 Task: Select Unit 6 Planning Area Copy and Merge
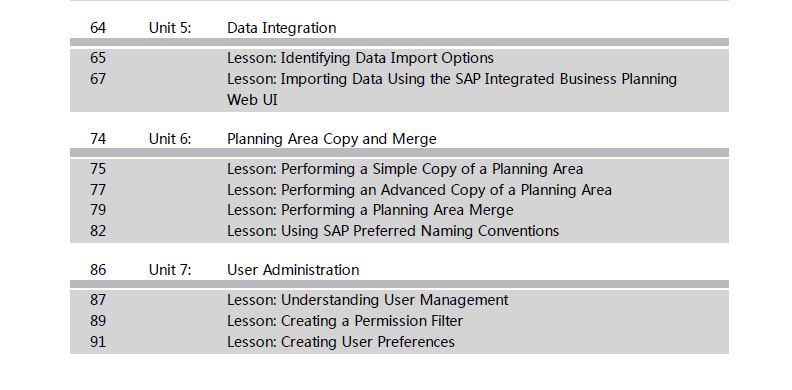coord(332,139)
